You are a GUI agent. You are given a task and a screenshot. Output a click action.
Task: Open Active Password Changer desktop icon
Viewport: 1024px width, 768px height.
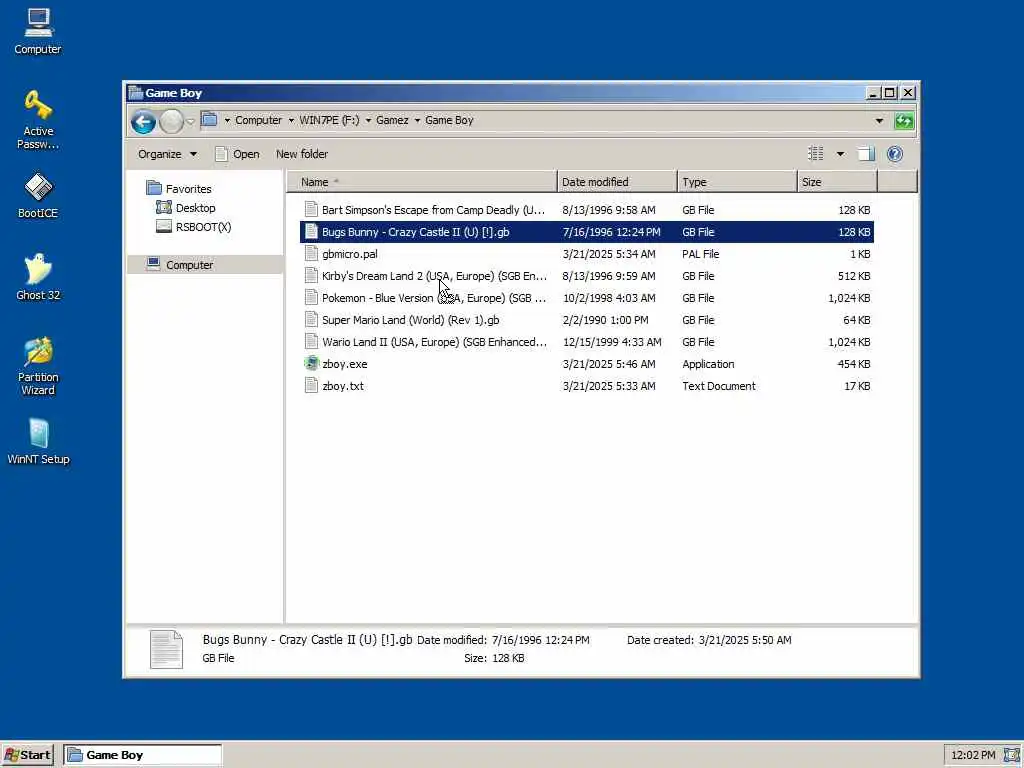click(38, 120)
